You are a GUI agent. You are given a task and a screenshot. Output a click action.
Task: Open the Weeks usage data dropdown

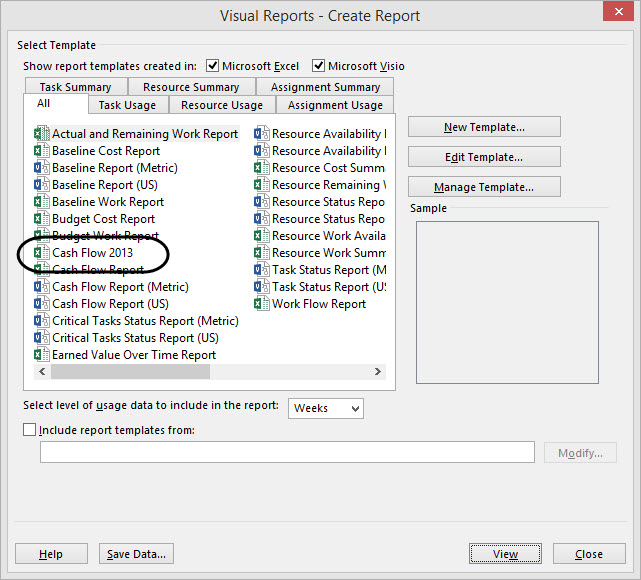[x=326, y=408]
